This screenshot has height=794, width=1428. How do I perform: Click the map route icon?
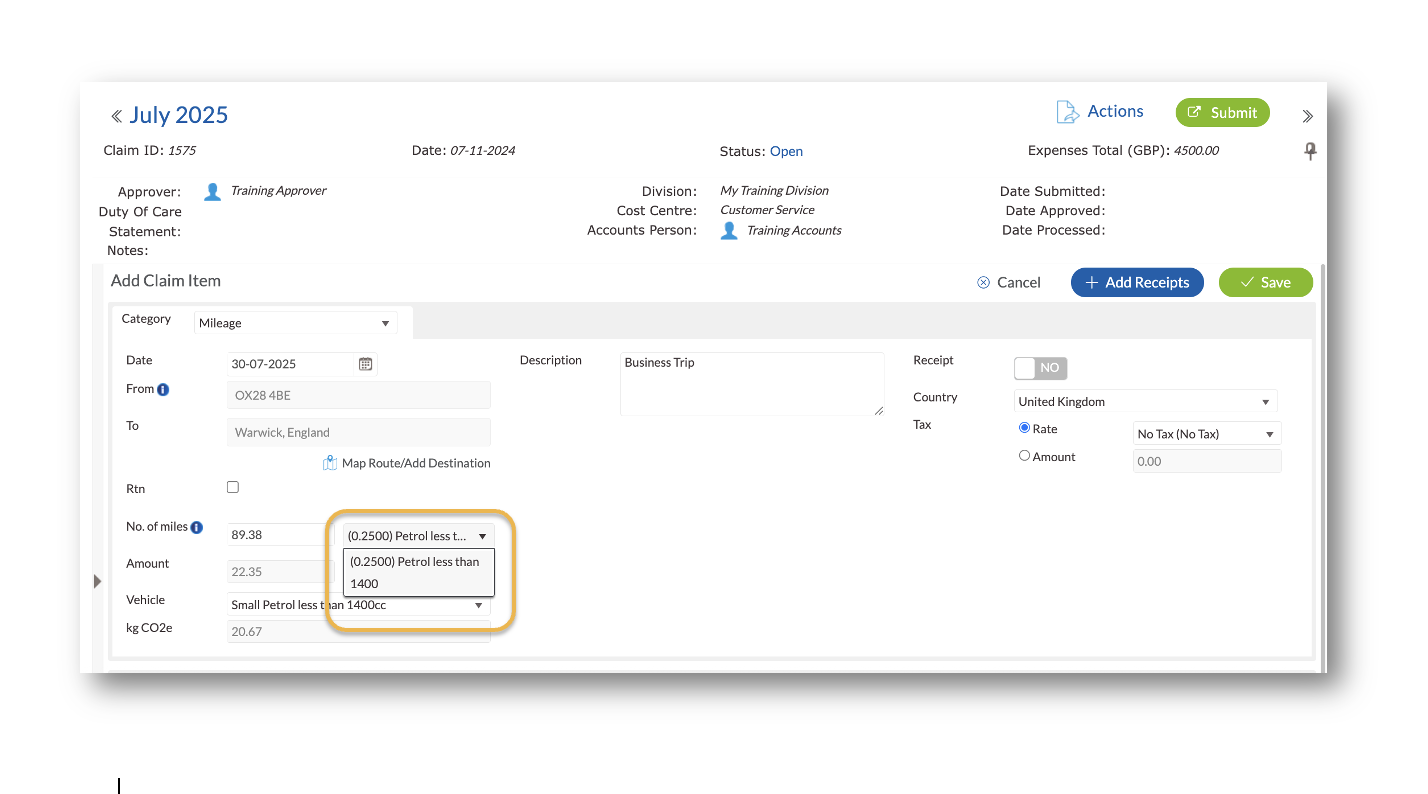click(330, 463)
